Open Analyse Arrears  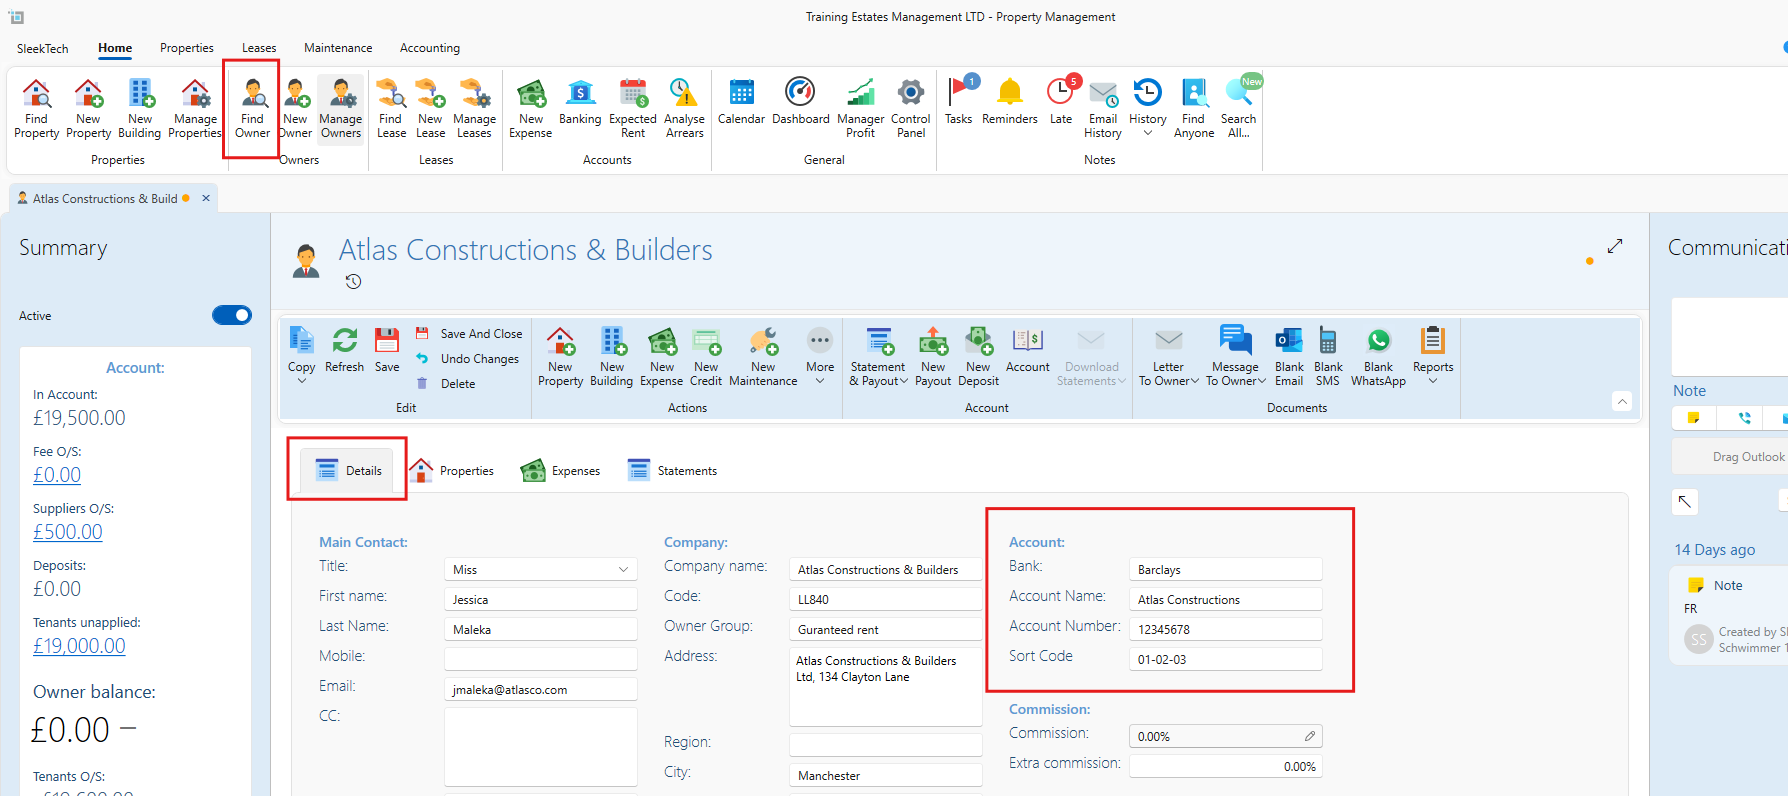click(x=685, y=108)
